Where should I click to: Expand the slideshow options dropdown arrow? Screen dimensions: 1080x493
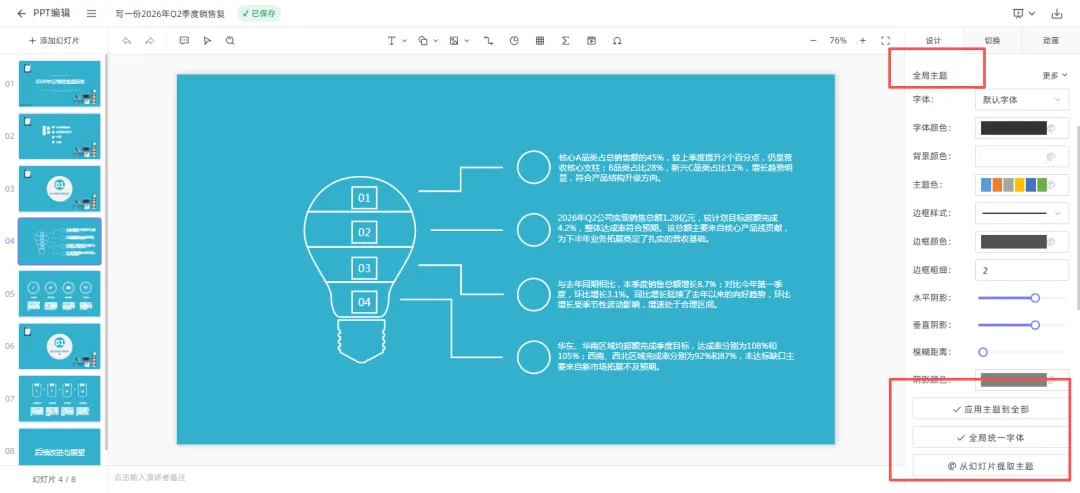pos(1032,13)
